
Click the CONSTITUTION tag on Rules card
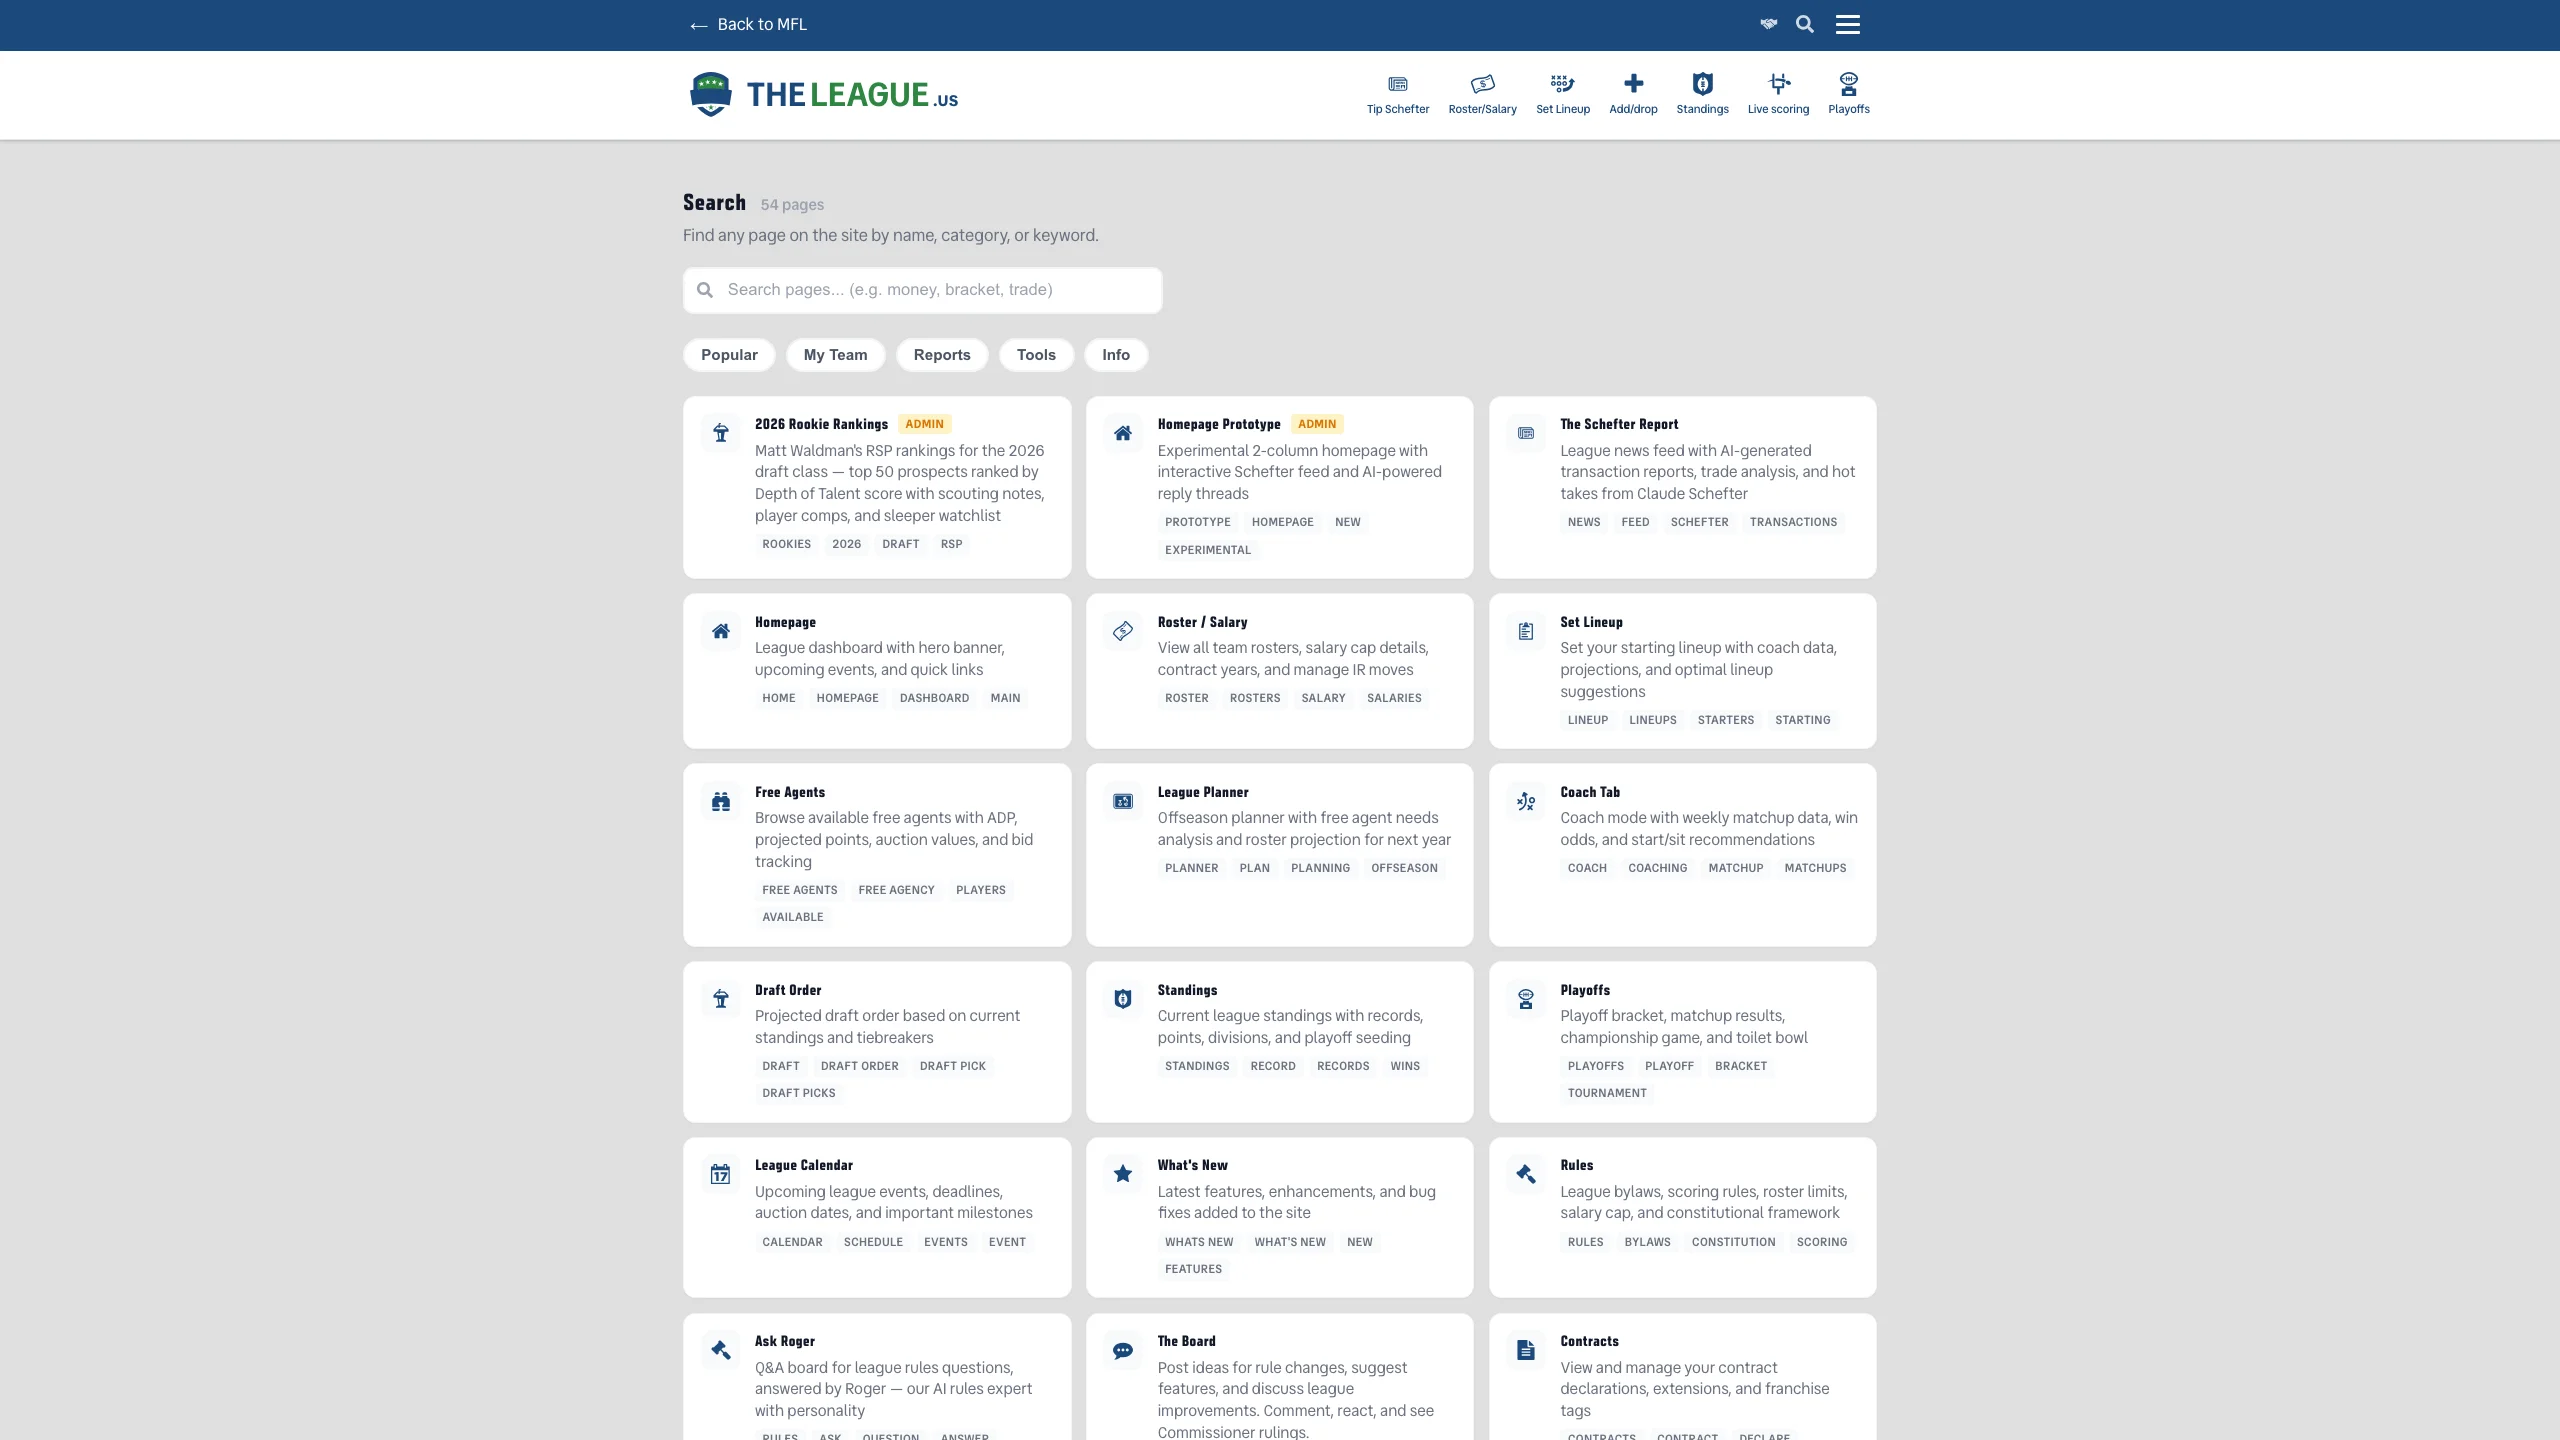pos(1733,1242)
